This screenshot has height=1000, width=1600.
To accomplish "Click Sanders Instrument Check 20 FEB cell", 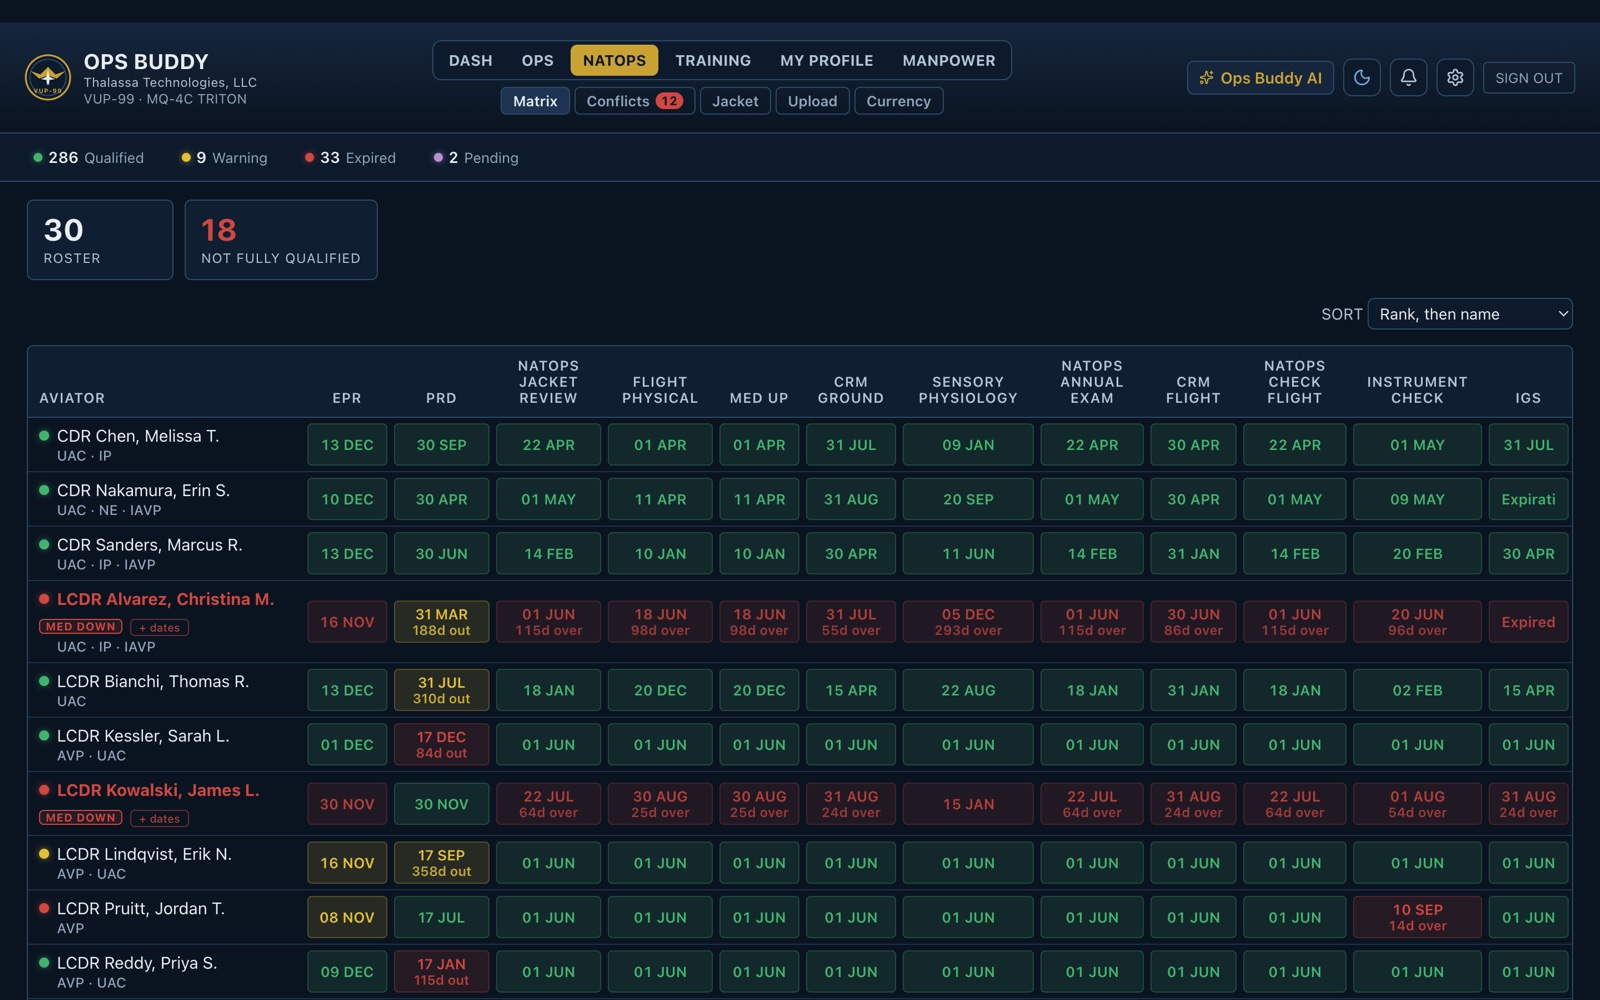I will (1417, 554).
